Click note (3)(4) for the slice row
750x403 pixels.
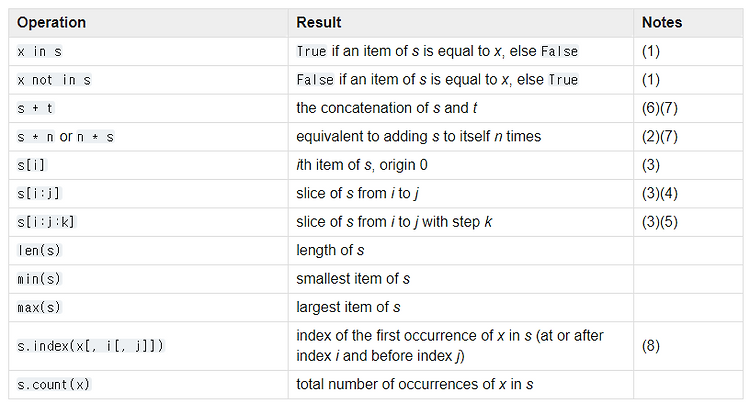(x=660, y=193)
